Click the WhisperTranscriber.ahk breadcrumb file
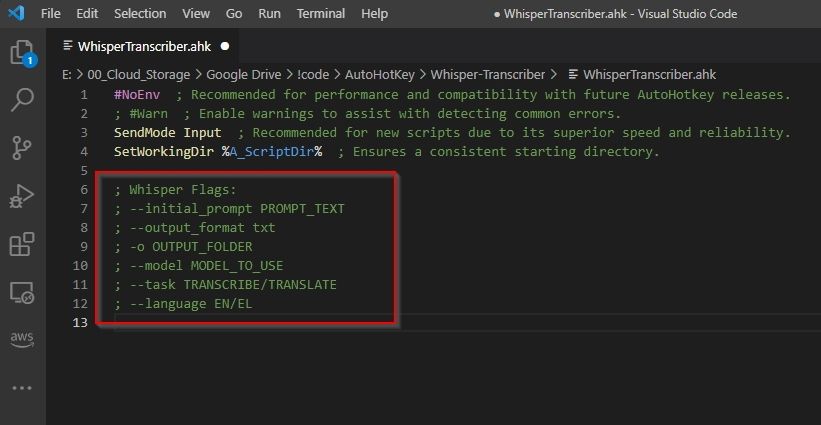821x425 pixels. (x=649, y=75)
